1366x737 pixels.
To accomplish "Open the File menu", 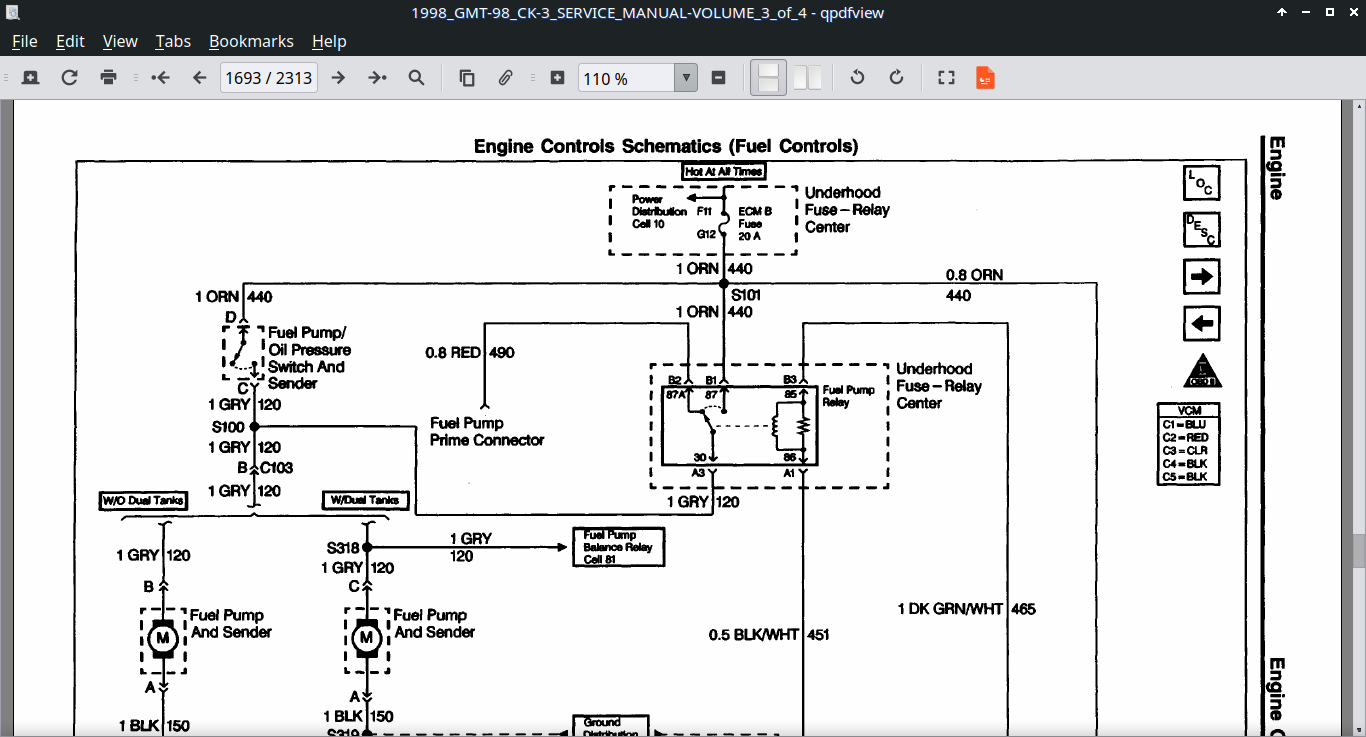I will [24, 41].
